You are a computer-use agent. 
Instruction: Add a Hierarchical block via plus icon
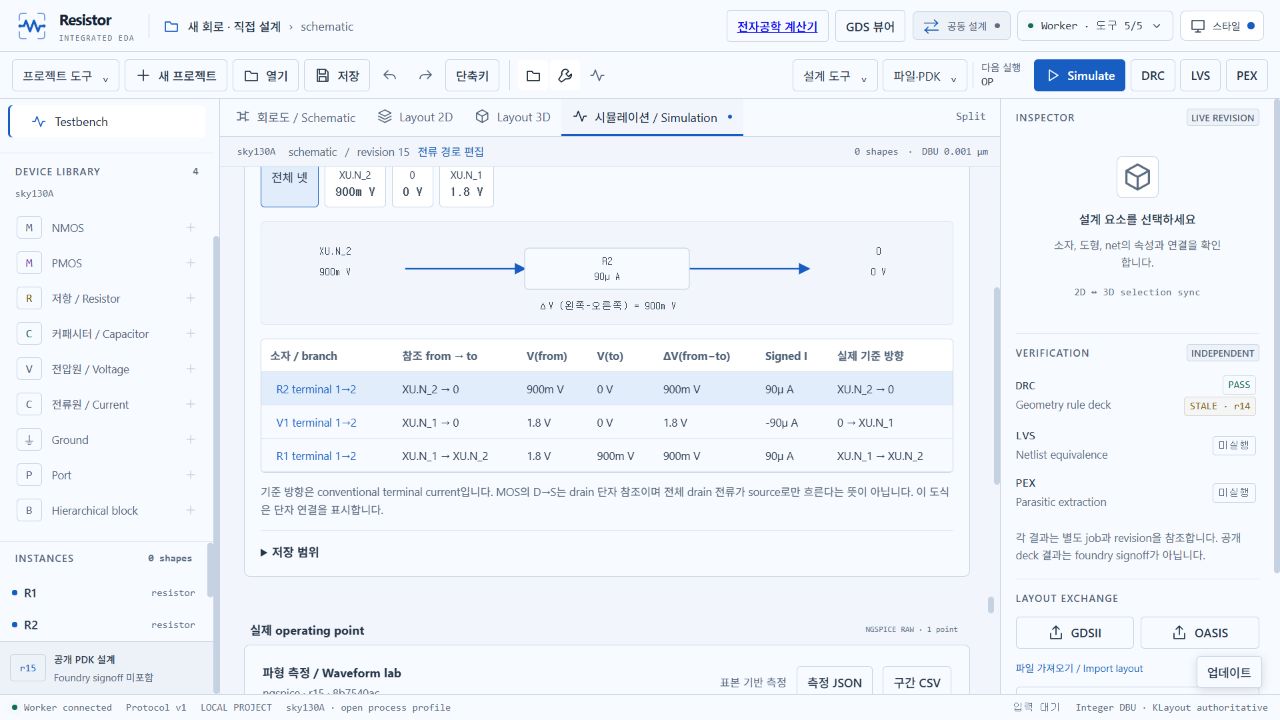190,510
